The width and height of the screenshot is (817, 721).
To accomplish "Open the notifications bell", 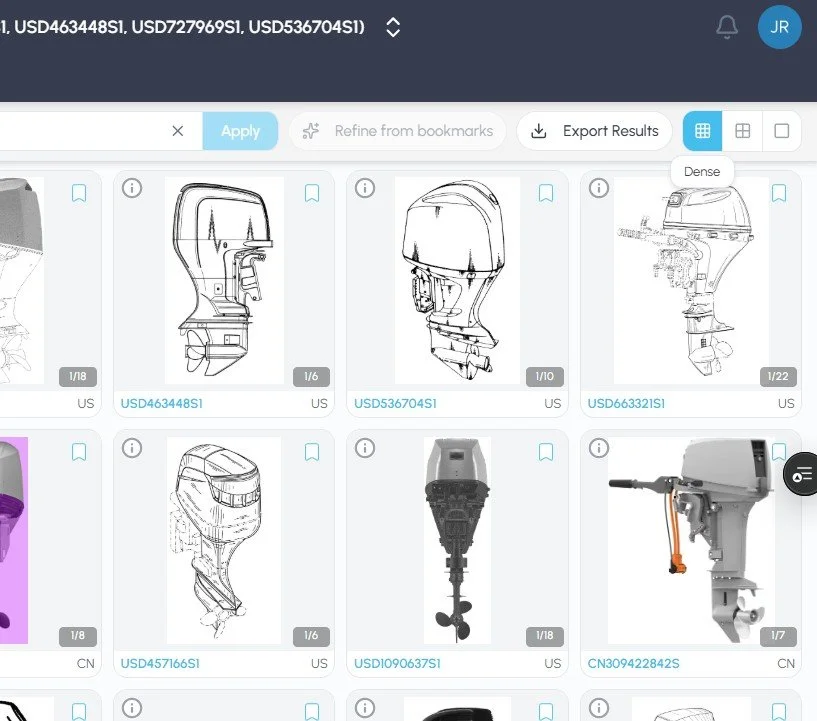I will [x=727, y=27].
